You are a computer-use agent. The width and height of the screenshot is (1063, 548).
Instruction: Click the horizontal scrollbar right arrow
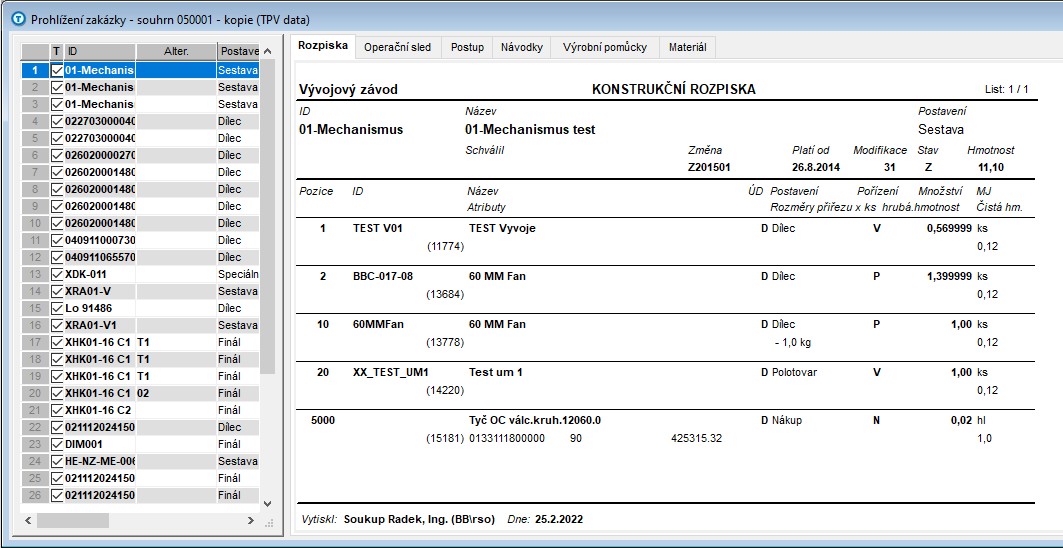click(x=250, y=521)
